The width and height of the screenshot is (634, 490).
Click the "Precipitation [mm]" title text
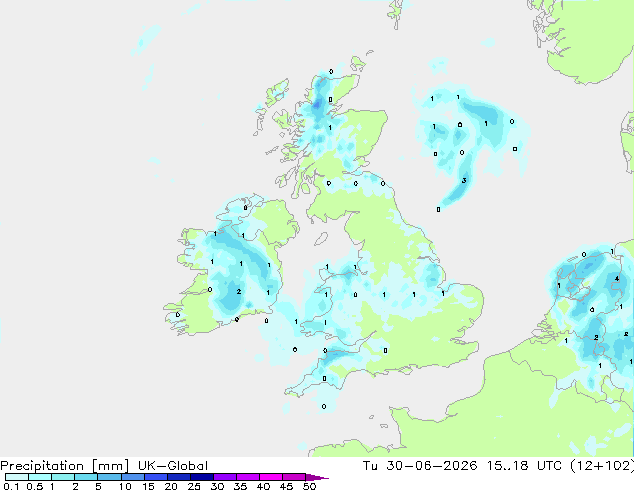point(64,466)
